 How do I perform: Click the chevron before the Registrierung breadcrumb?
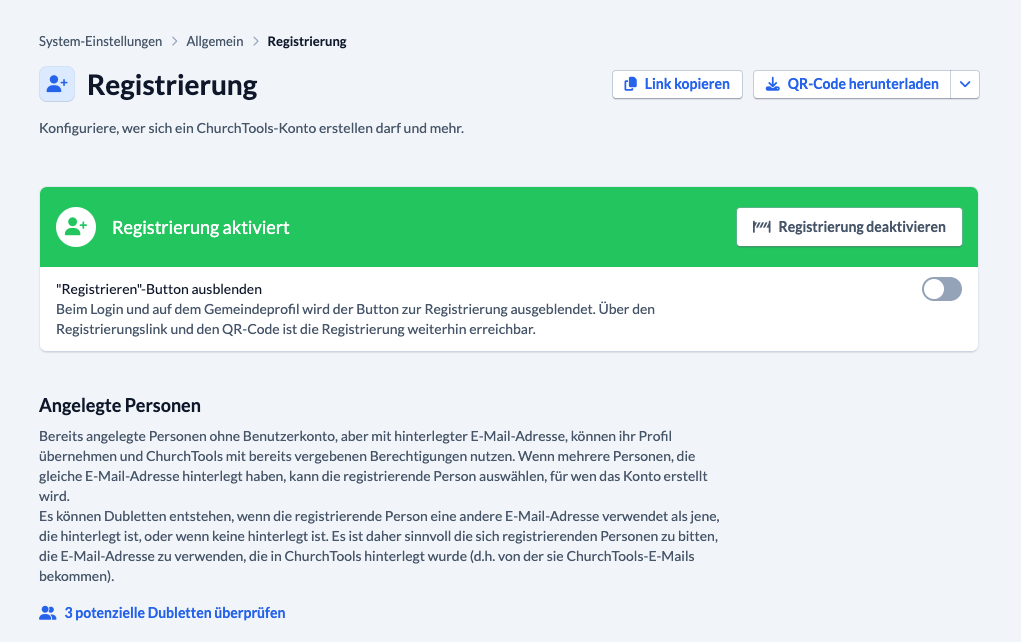coord(255,42)
